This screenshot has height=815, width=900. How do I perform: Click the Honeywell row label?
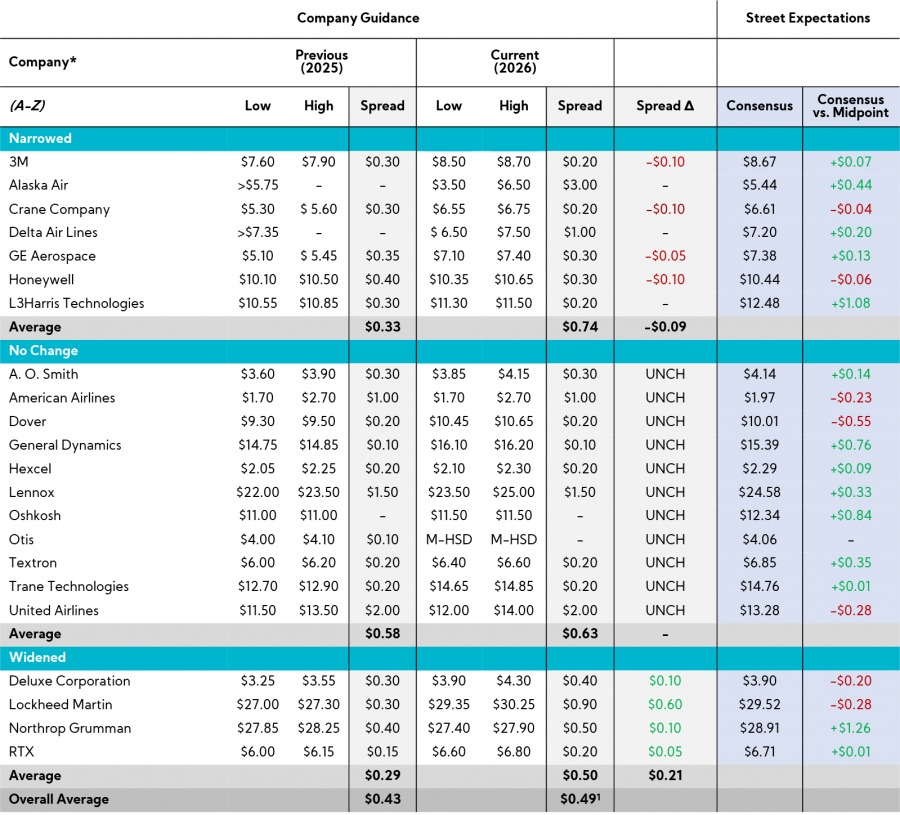click(x=41, y=280)
